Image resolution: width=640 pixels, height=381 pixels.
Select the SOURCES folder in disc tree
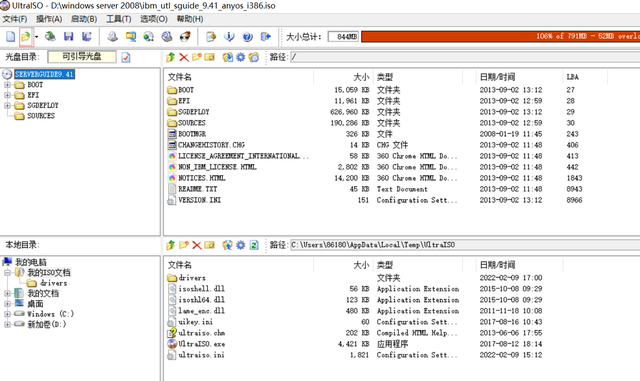pos(41,116)
